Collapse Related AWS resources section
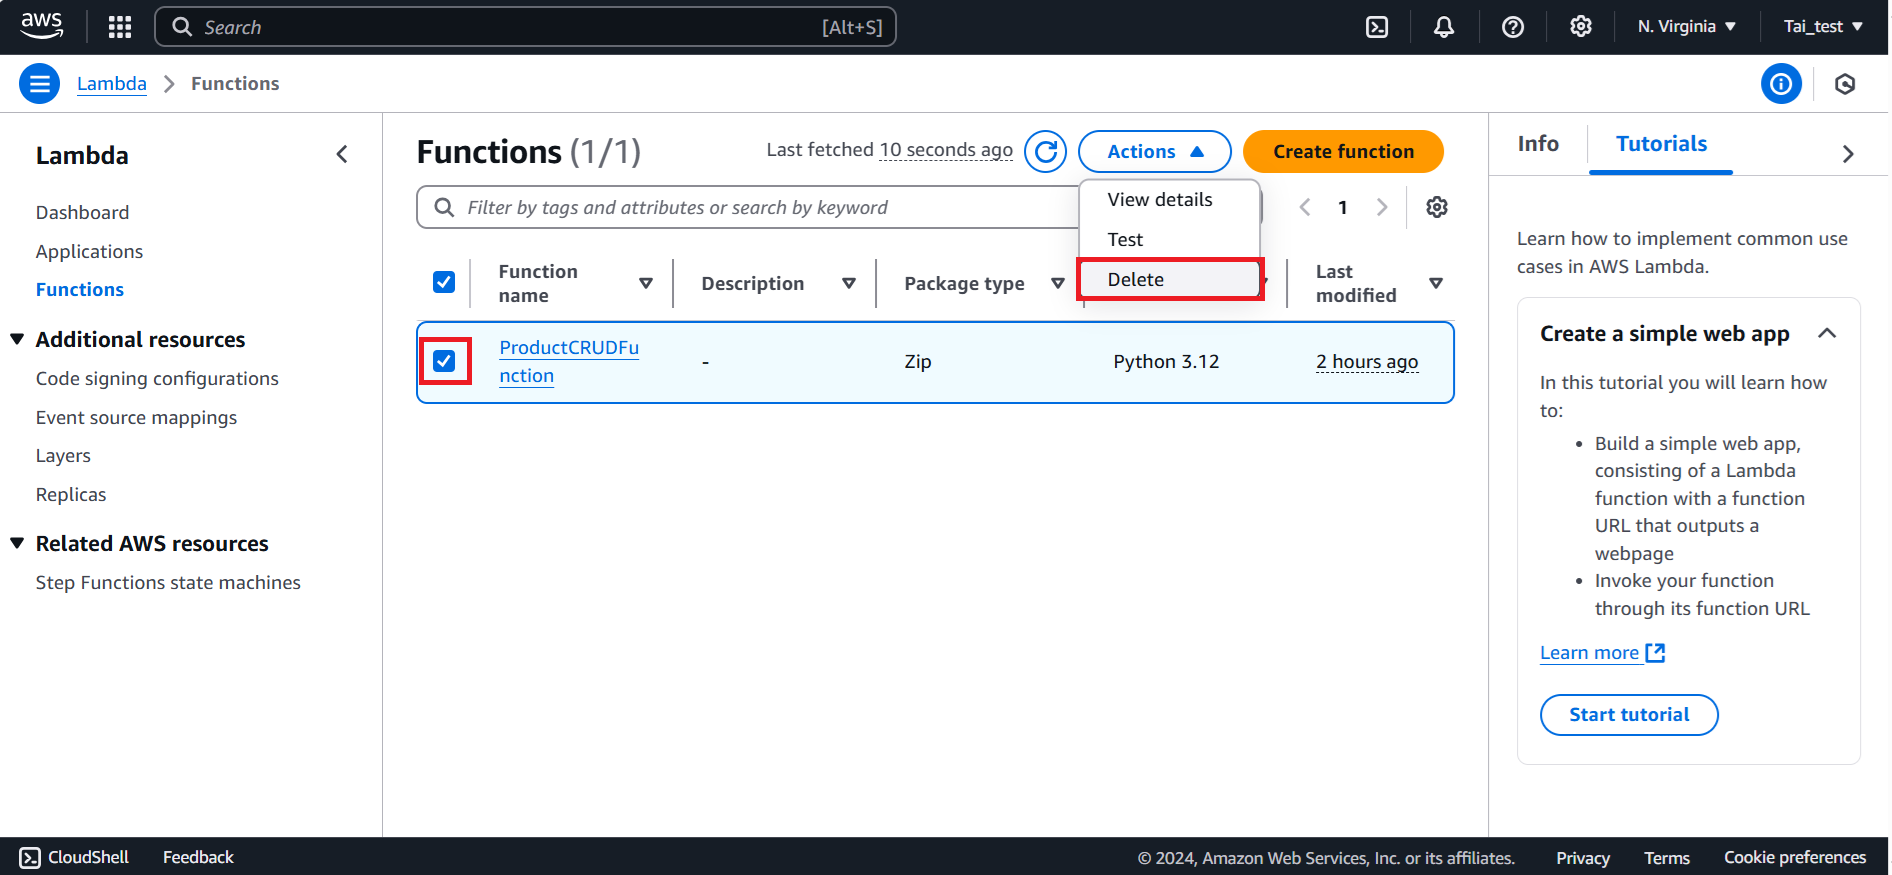 tap(17, 543)
